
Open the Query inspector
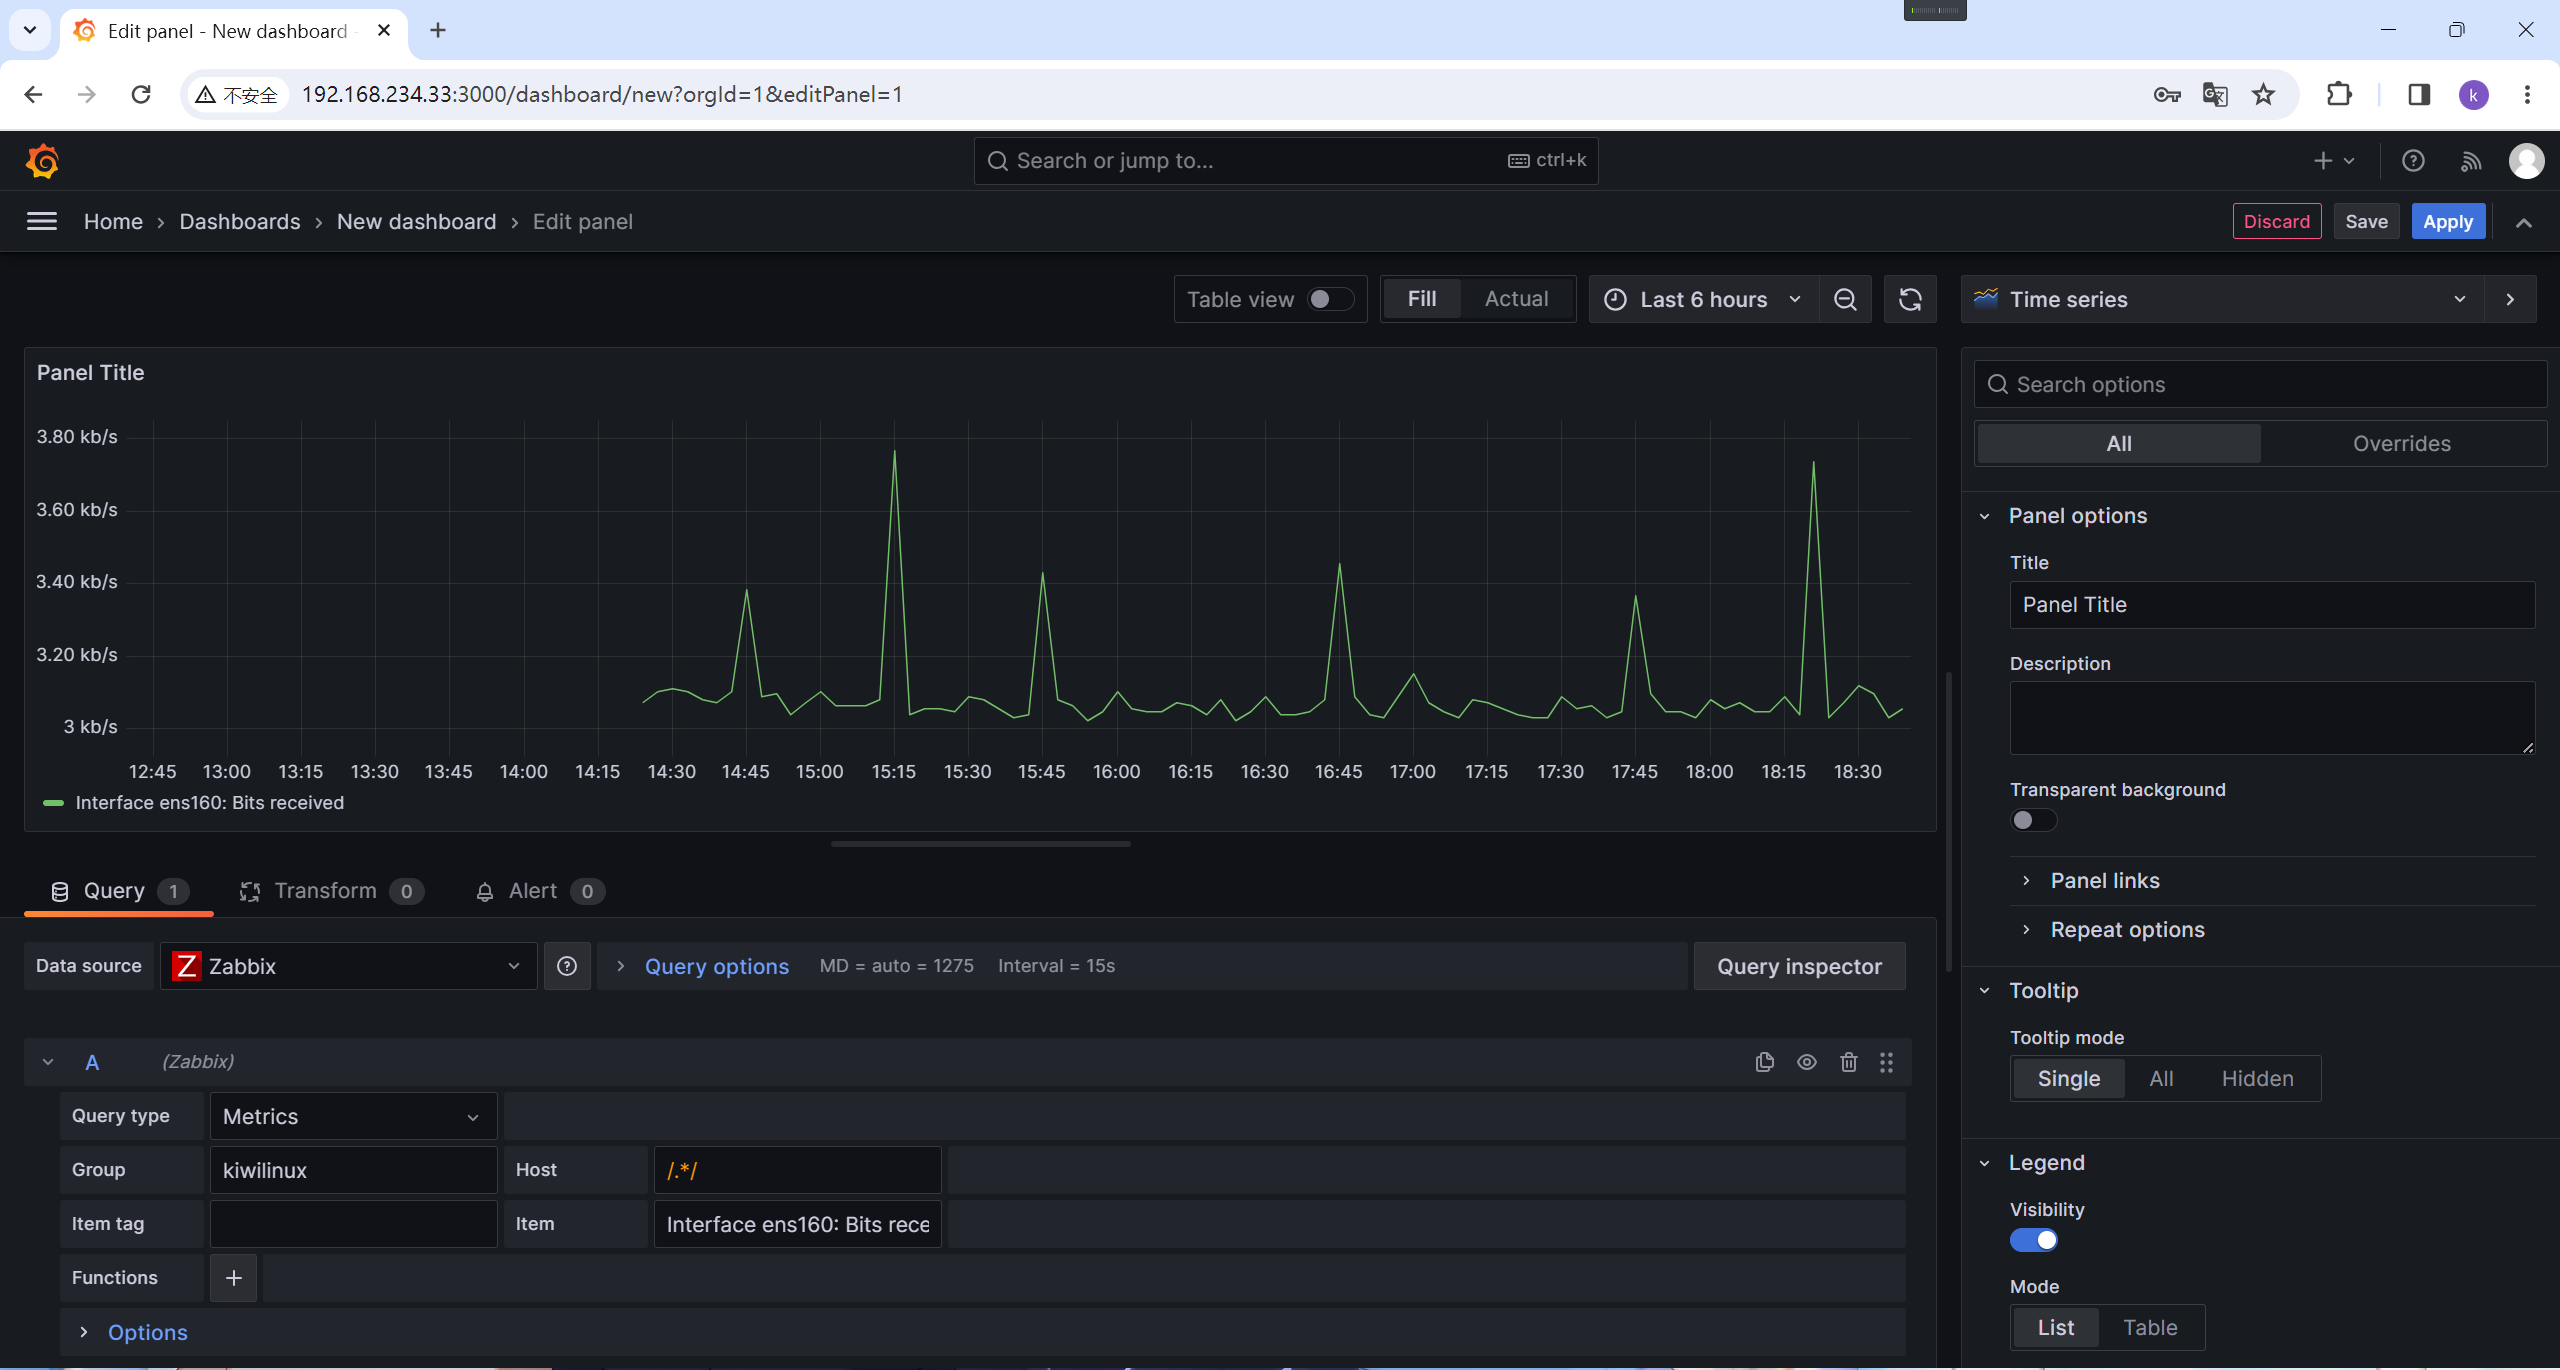pyautogui.click(x=1799, y=966)
